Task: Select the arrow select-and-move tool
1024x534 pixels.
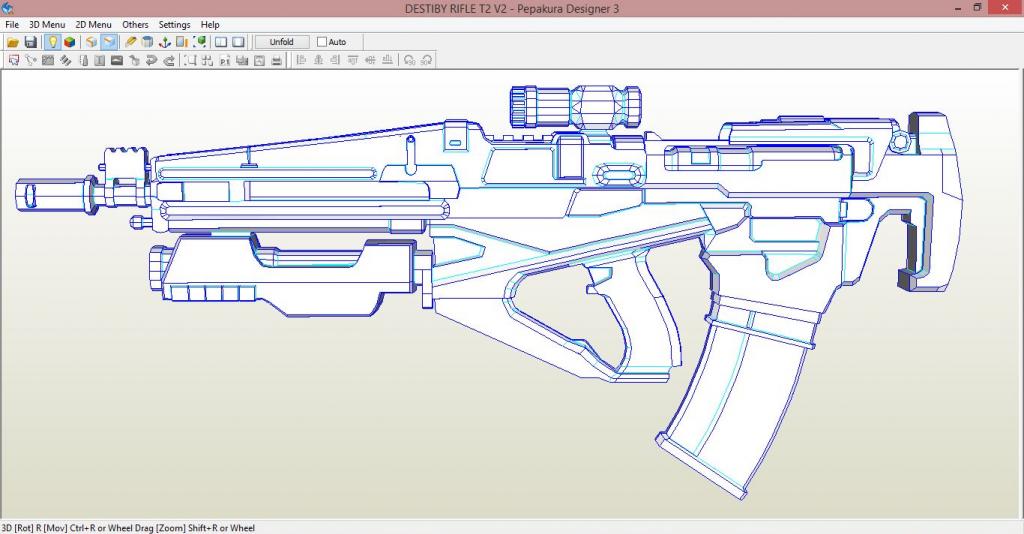Action: [x=13, y=60]
